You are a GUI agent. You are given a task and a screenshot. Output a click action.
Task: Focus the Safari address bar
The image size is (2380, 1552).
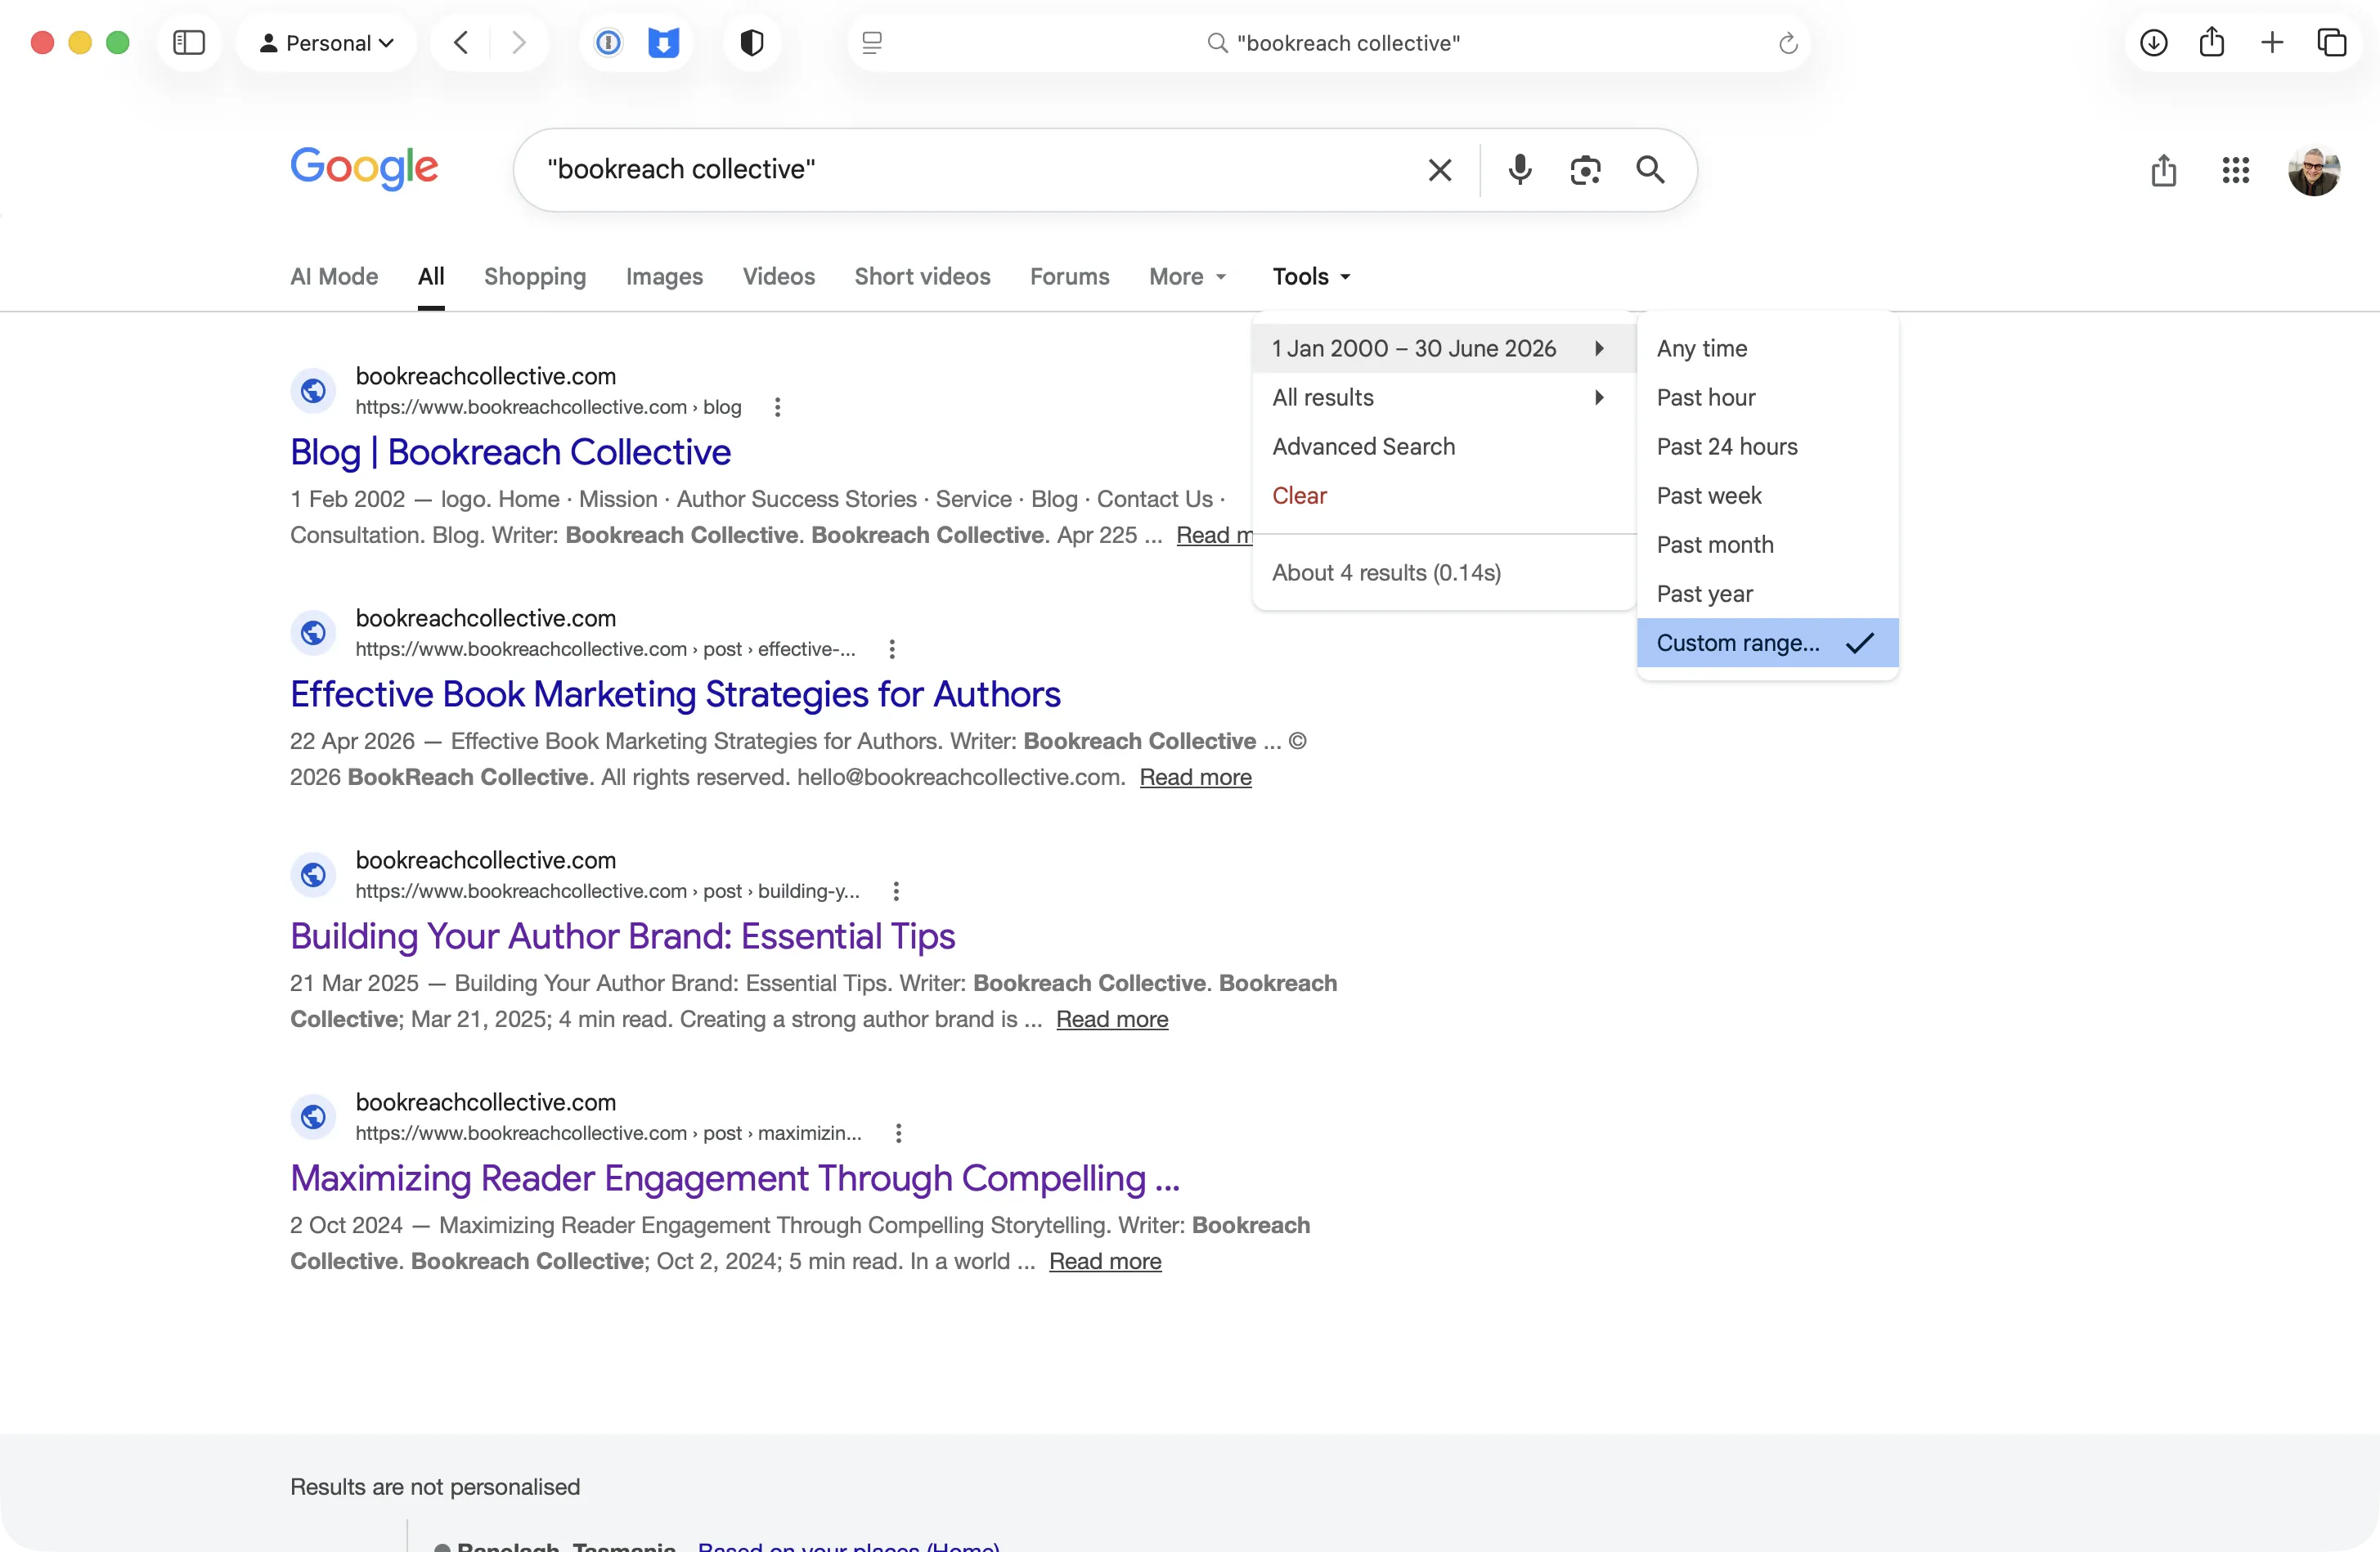[x=1330, y=43]
